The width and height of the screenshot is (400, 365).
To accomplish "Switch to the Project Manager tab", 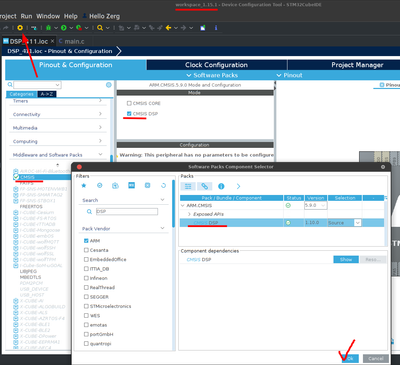I will (x=357, y=65).
